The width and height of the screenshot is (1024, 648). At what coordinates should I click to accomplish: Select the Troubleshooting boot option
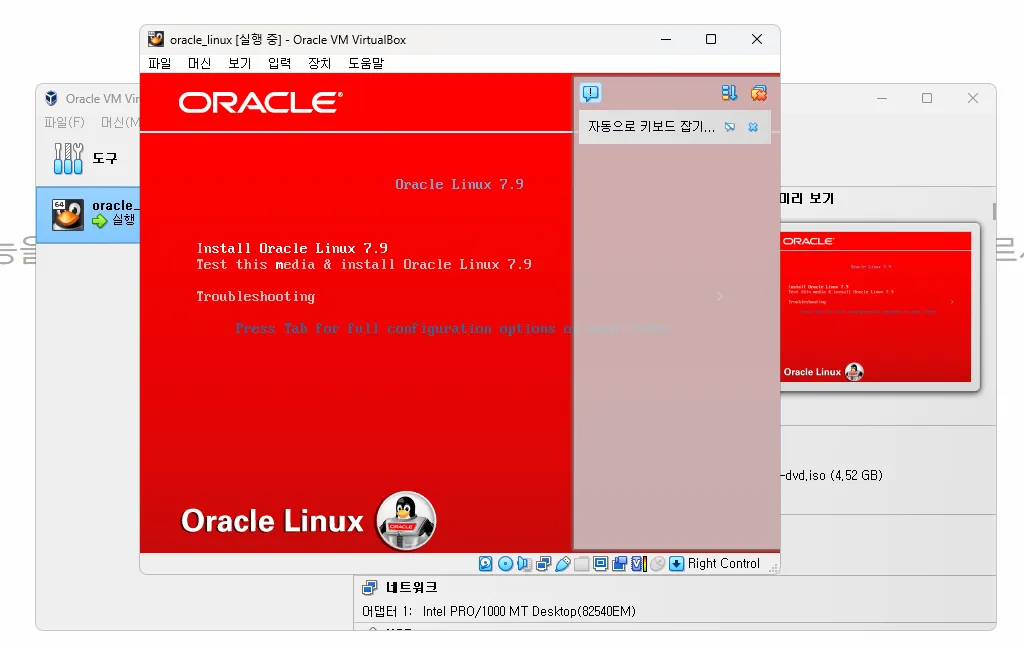[255, 297]
